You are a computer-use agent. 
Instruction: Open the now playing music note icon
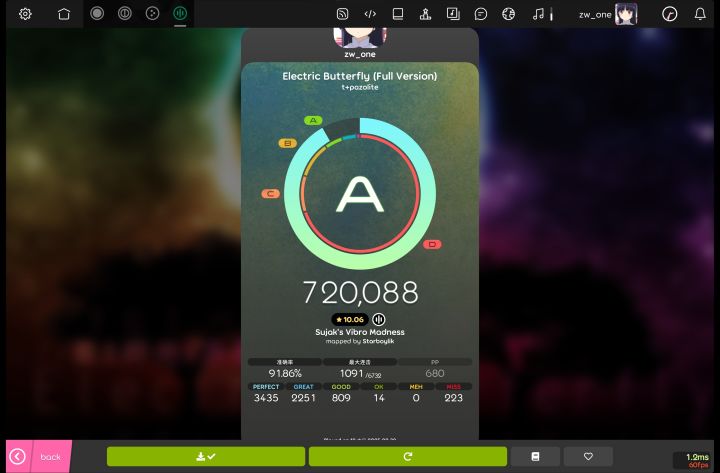538,14
